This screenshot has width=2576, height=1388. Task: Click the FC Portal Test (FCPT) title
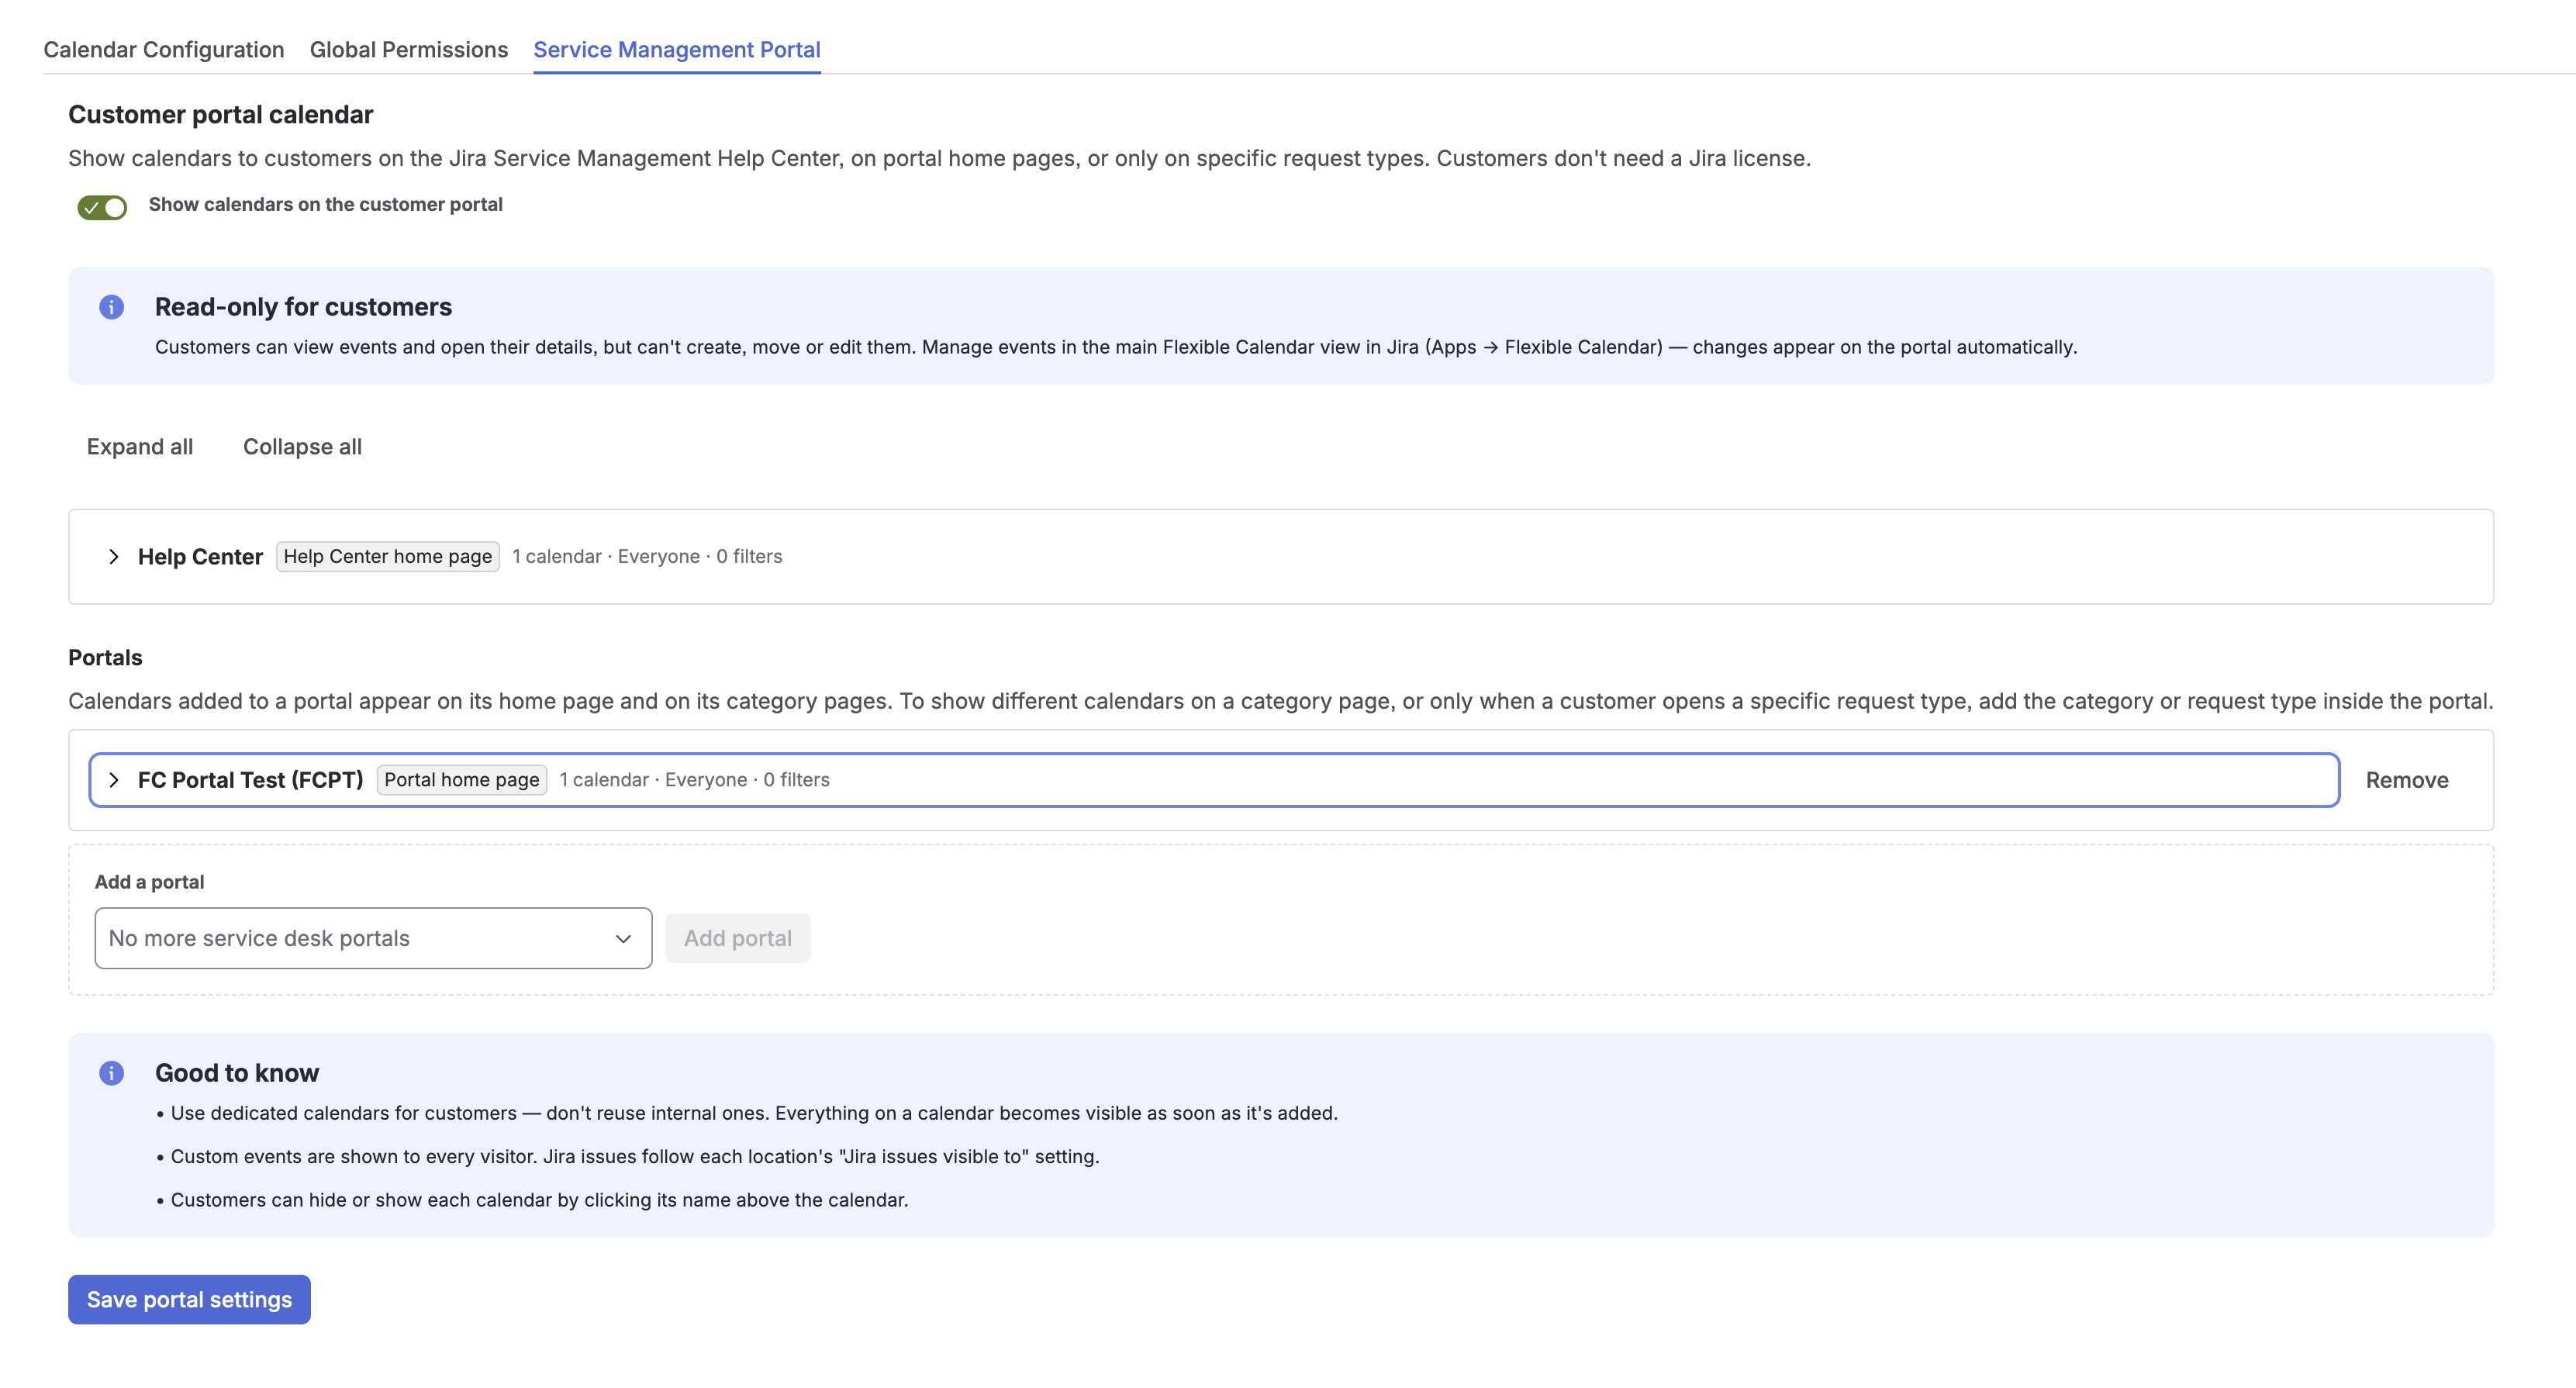(x=251, y=780)
